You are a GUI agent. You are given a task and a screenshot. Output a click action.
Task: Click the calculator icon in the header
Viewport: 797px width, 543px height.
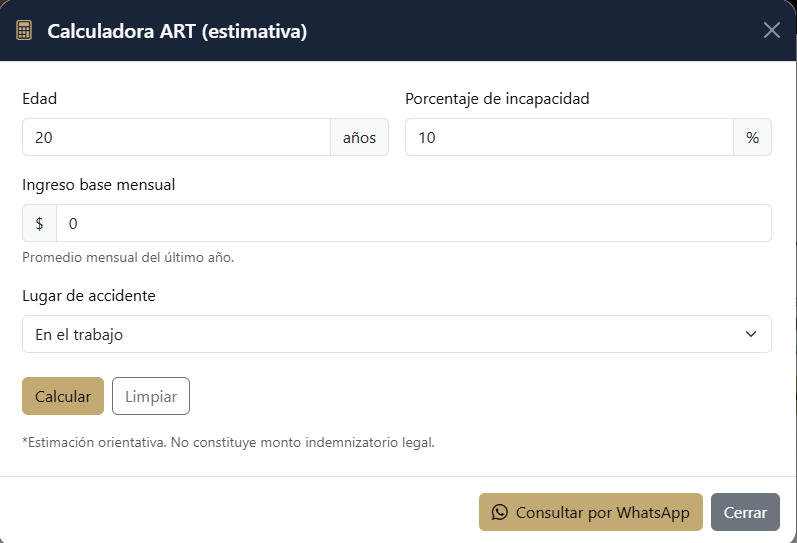point(24,31)
